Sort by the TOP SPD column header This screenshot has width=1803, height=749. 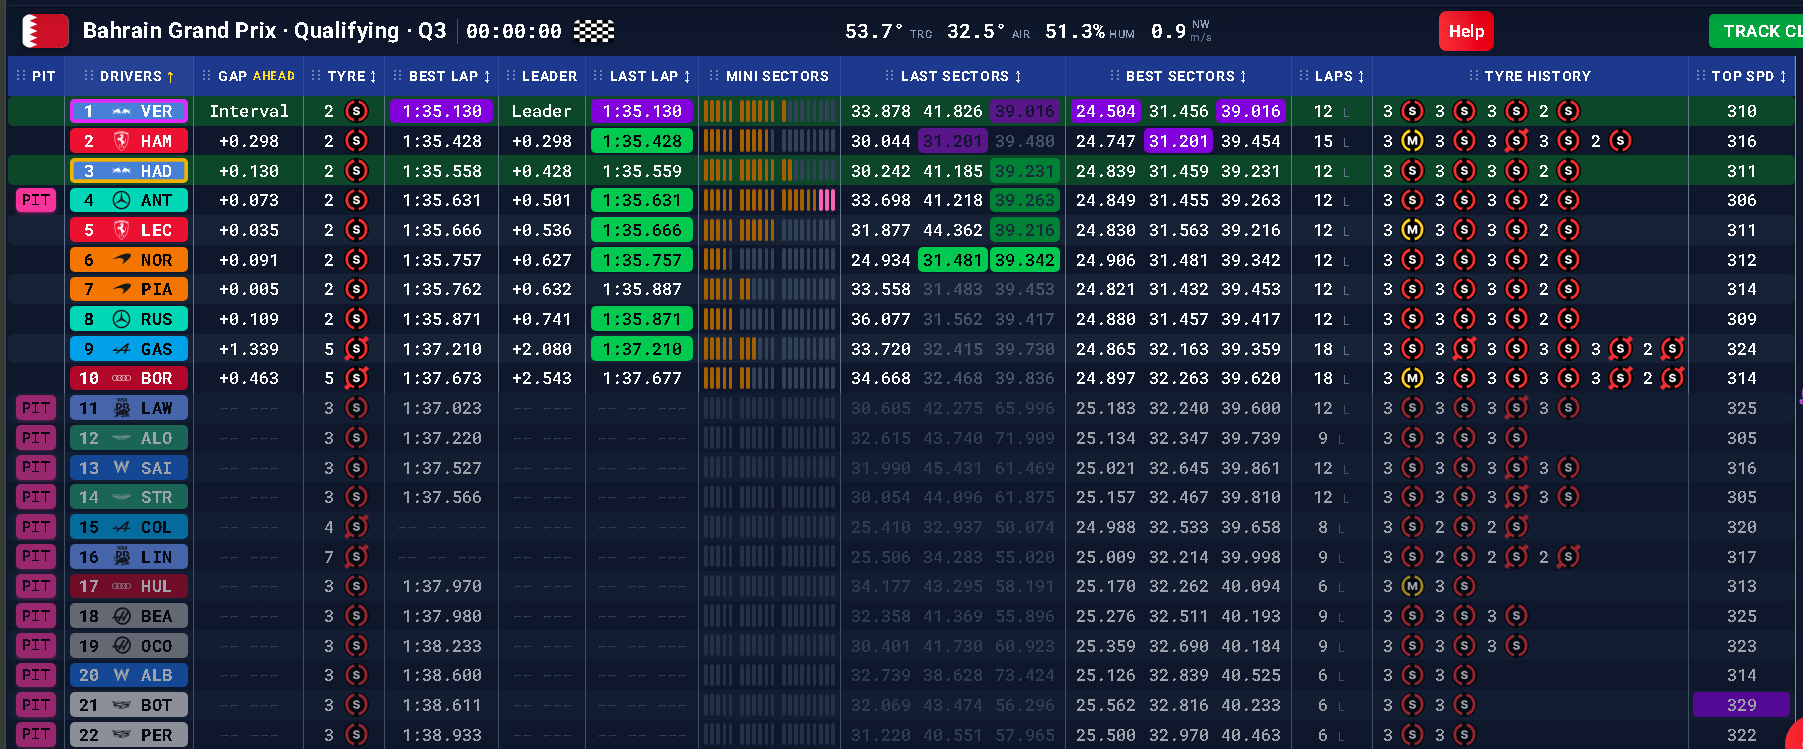tap(1742, 76)
